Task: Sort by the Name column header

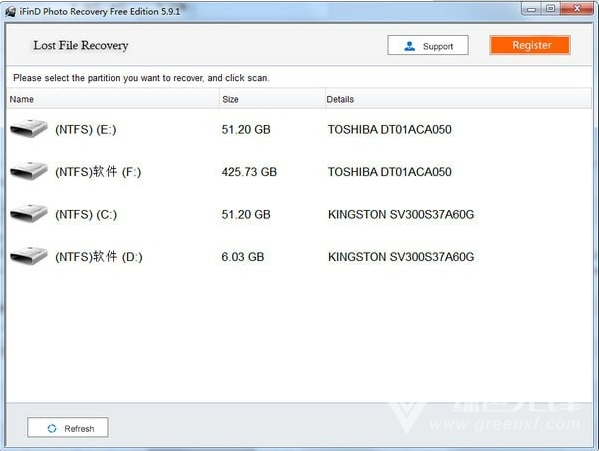Action: [113, 99]
